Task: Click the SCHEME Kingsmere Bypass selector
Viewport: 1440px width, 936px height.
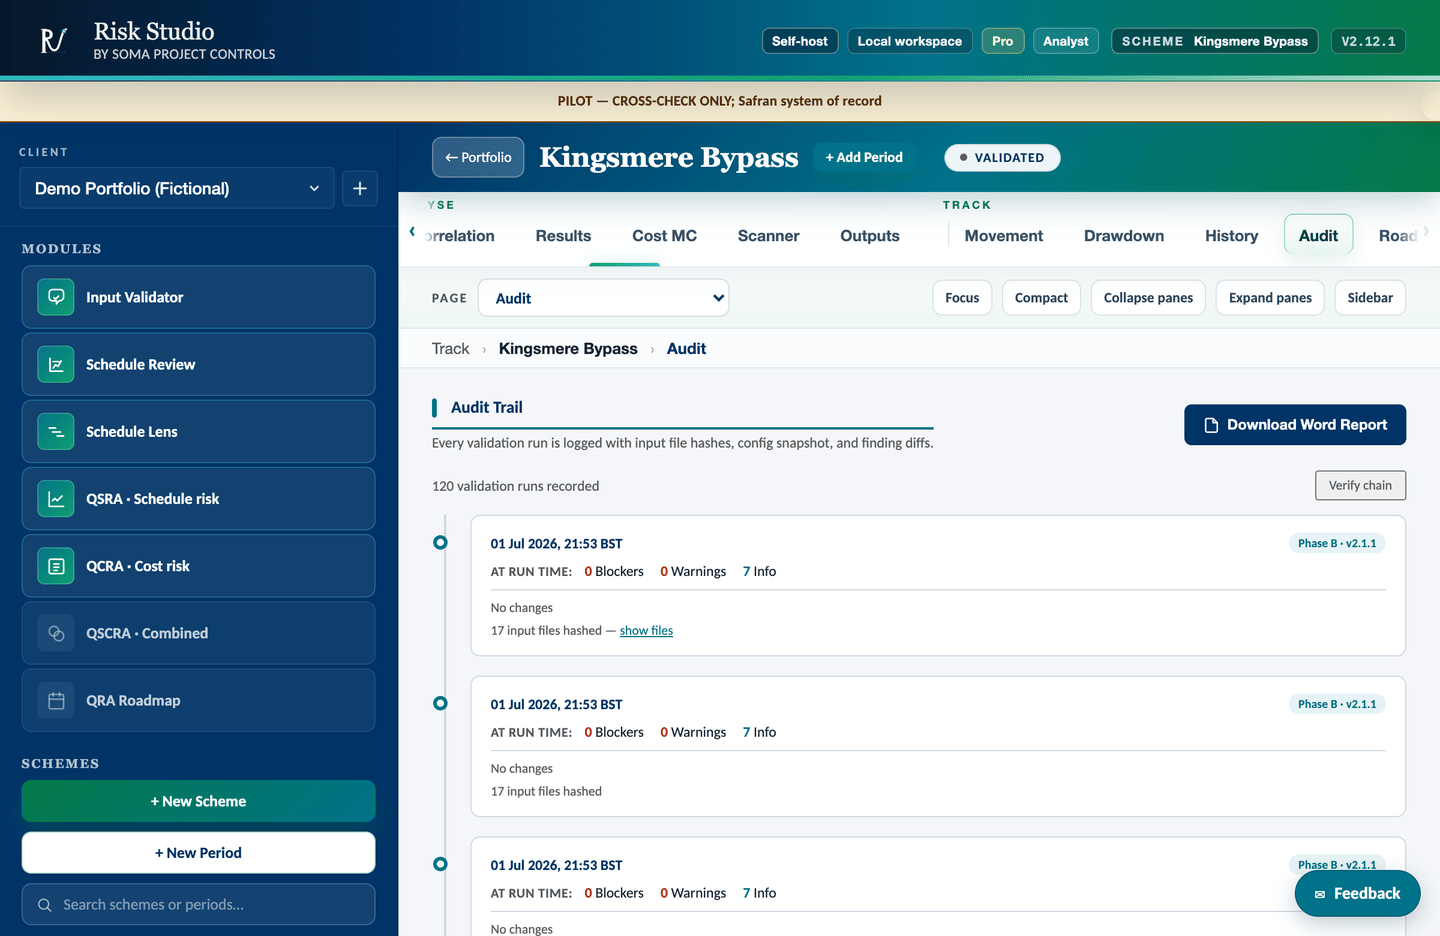Action: point(1215,41)
